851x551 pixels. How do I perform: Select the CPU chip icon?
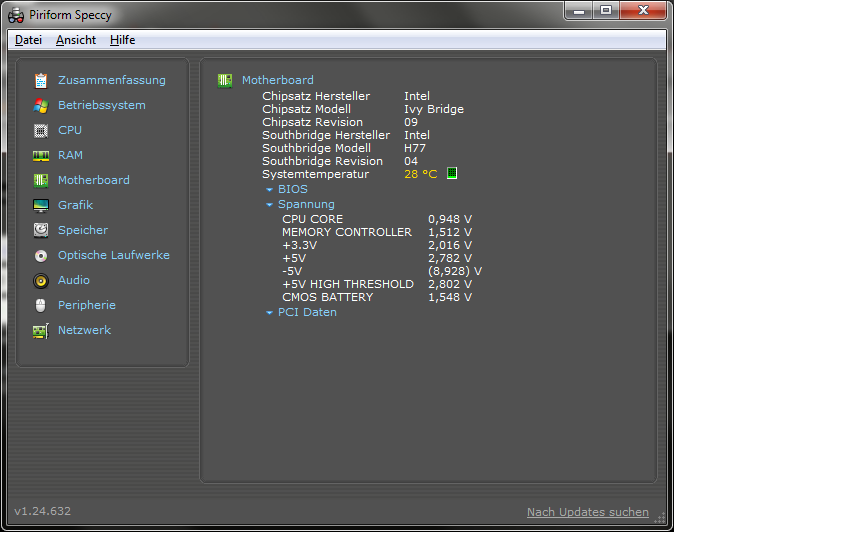(41, 130)
